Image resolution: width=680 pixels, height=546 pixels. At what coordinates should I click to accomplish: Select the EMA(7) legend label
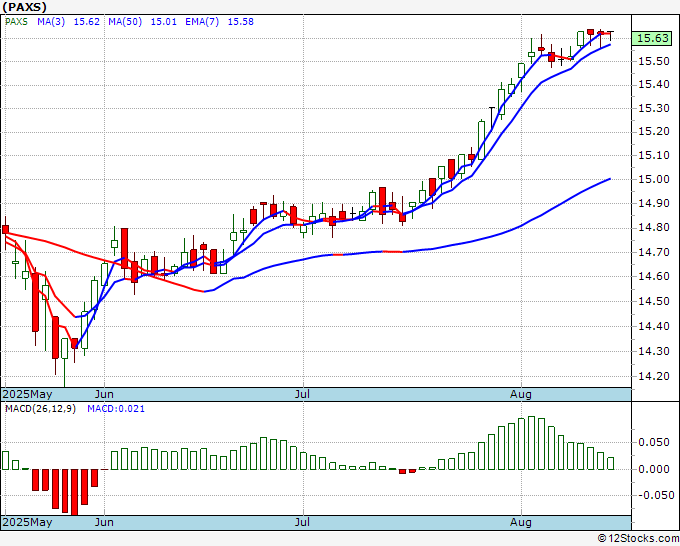pos(202,22)
